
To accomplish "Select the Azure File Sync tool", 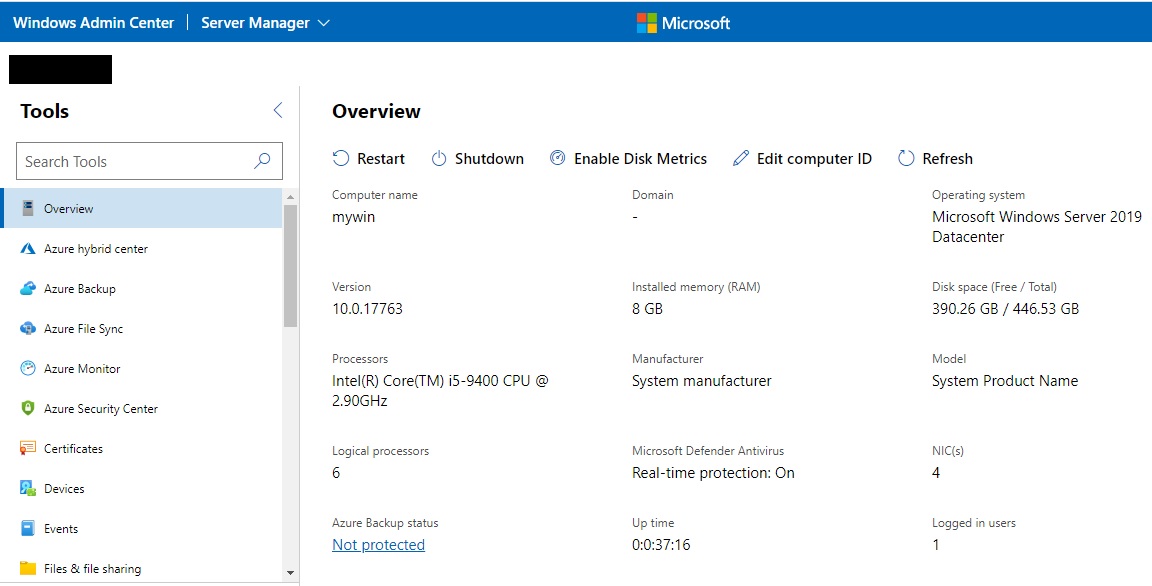I will pyautogui.click(x=84, y=328).
